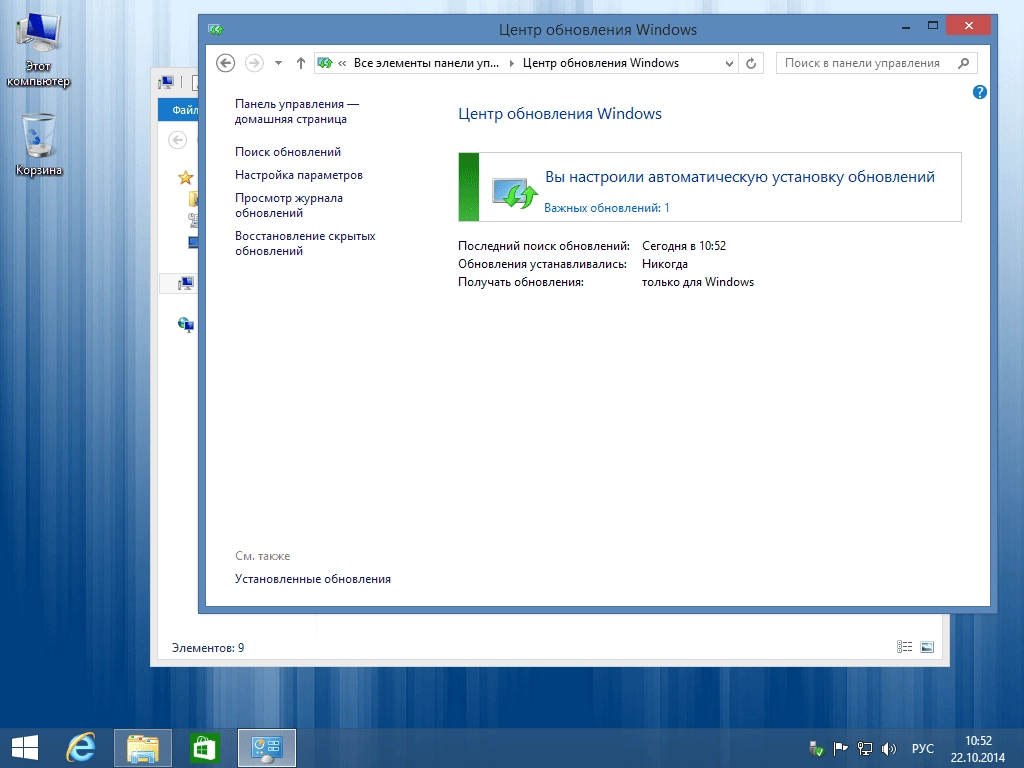Viewport: 1024px width, 768px height.
Task: Go up one level with up arrow
Action: (x=300, y=63)
